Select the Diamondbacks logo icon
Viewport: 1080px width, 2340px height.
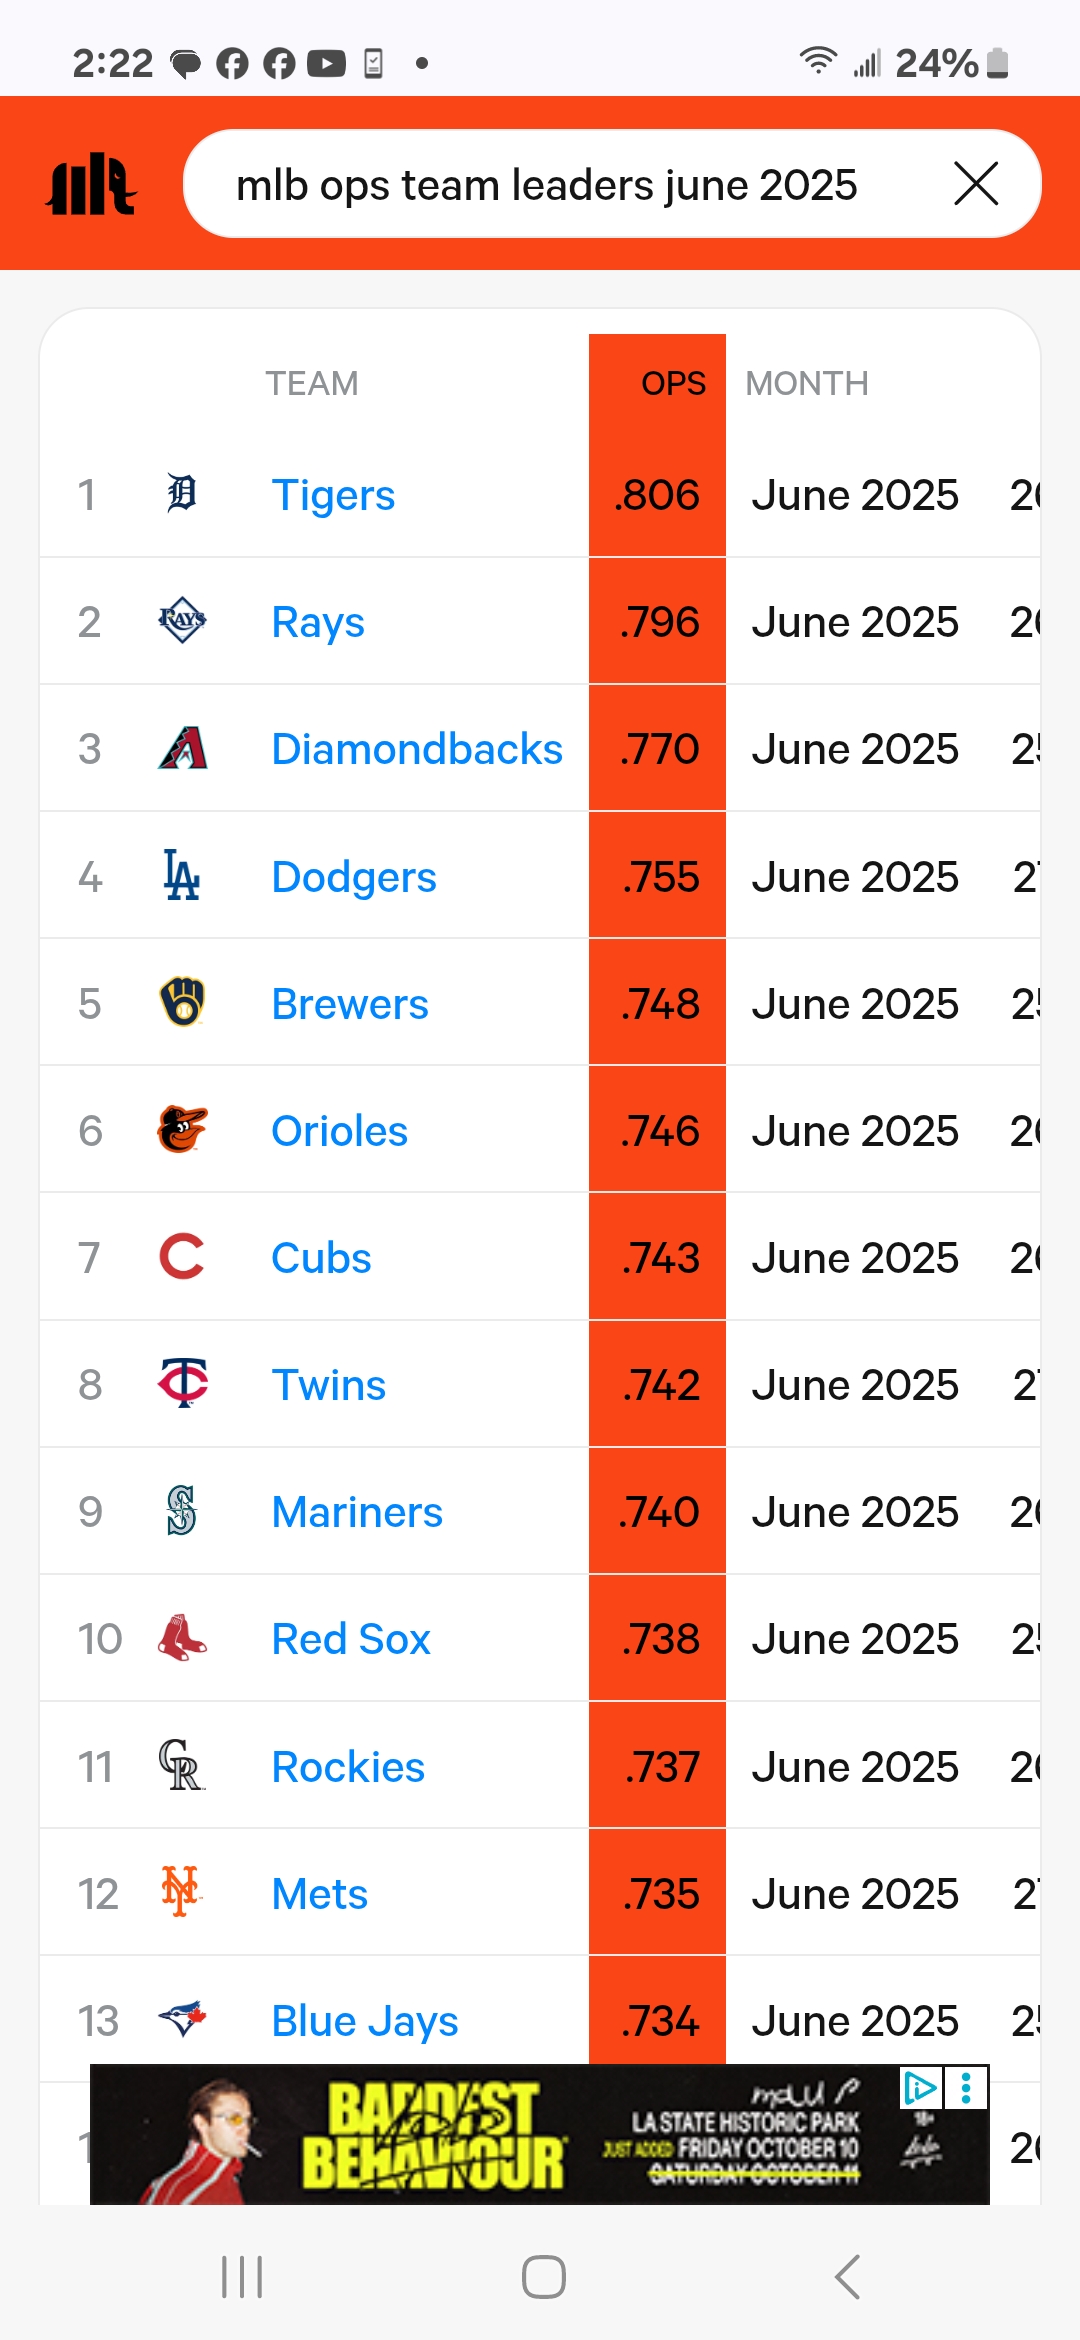click(x=182, y=748)
